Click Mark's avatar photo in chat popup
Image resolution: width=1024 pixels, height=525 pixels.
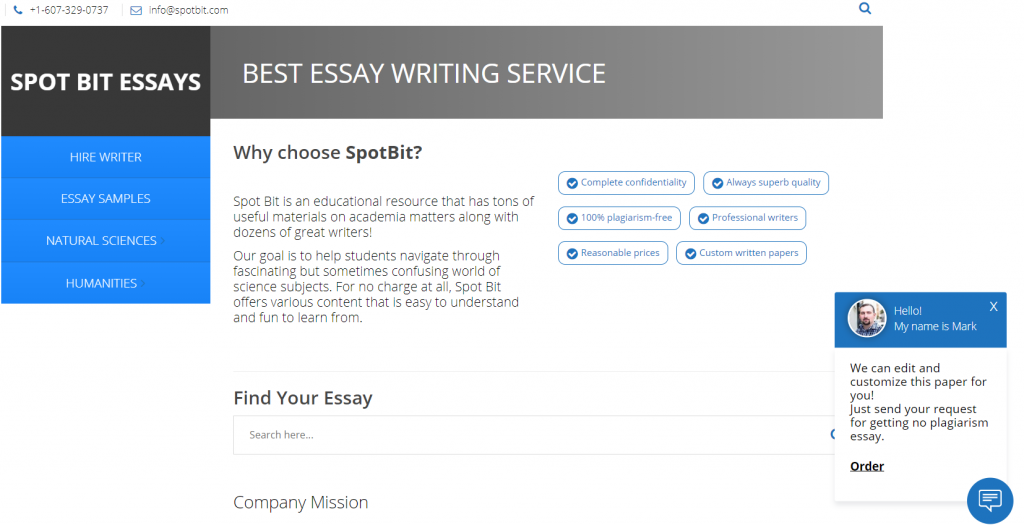point(867,319)
